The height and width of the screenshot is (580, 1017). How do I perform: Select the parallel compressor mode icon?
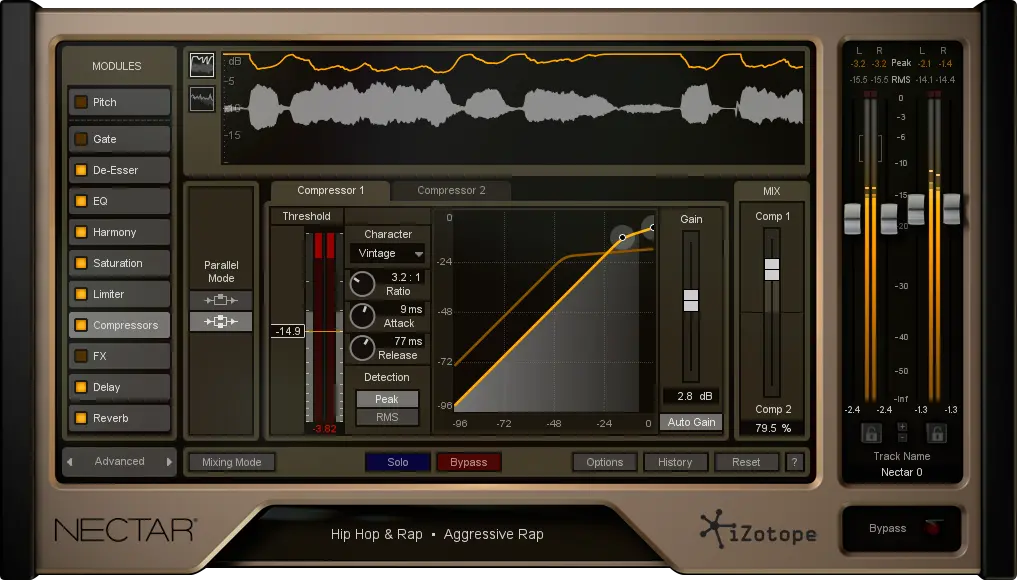coord(221,321)
